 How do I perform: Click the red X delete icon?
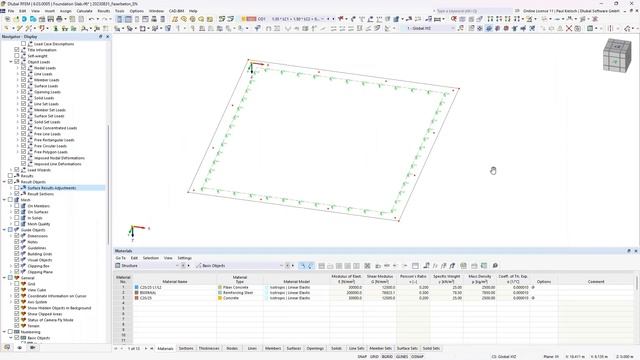[569, 28]
